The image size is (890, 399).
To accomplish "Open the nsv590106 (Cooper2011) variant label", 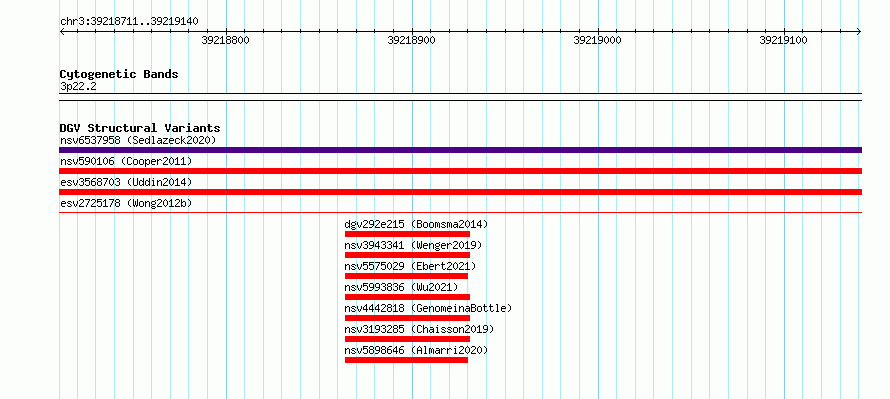I will coord(126,162).
